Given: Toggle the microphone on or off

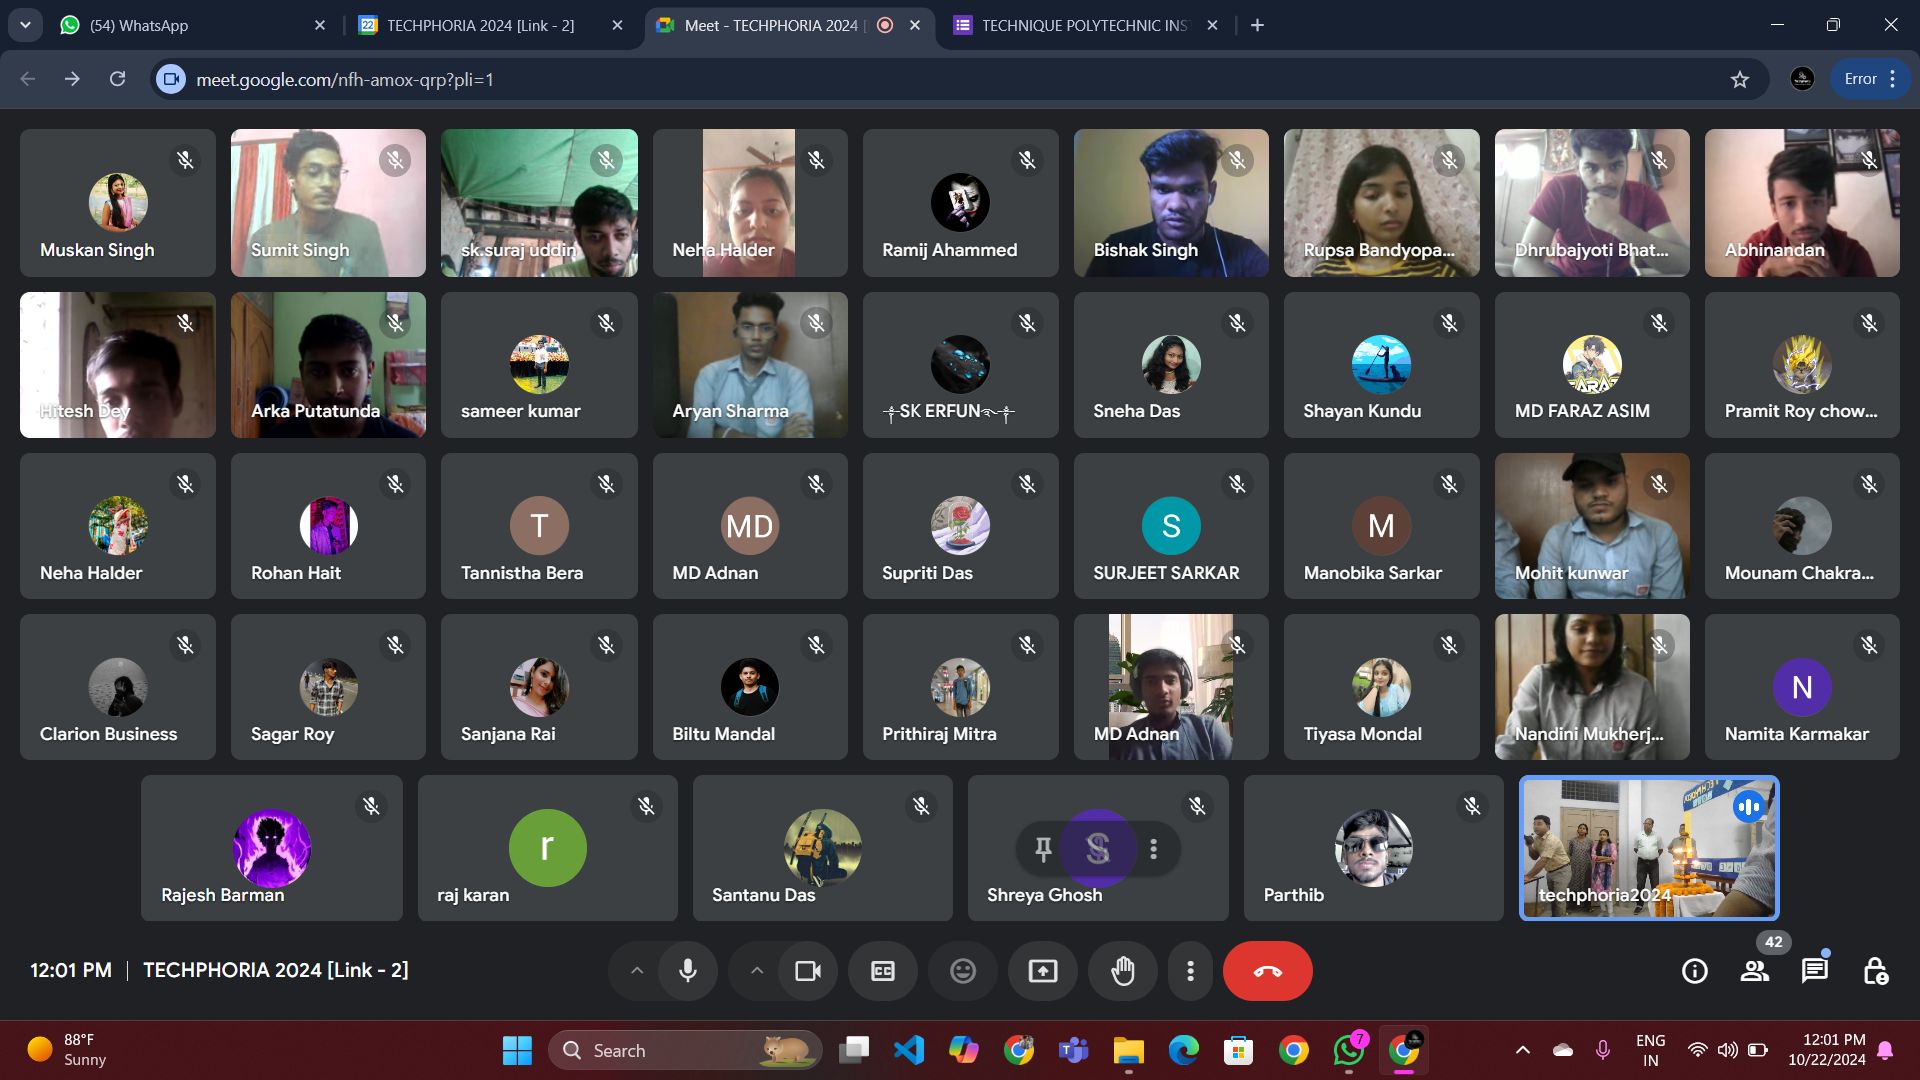Looking at the screenshot, I should [688, 971].
